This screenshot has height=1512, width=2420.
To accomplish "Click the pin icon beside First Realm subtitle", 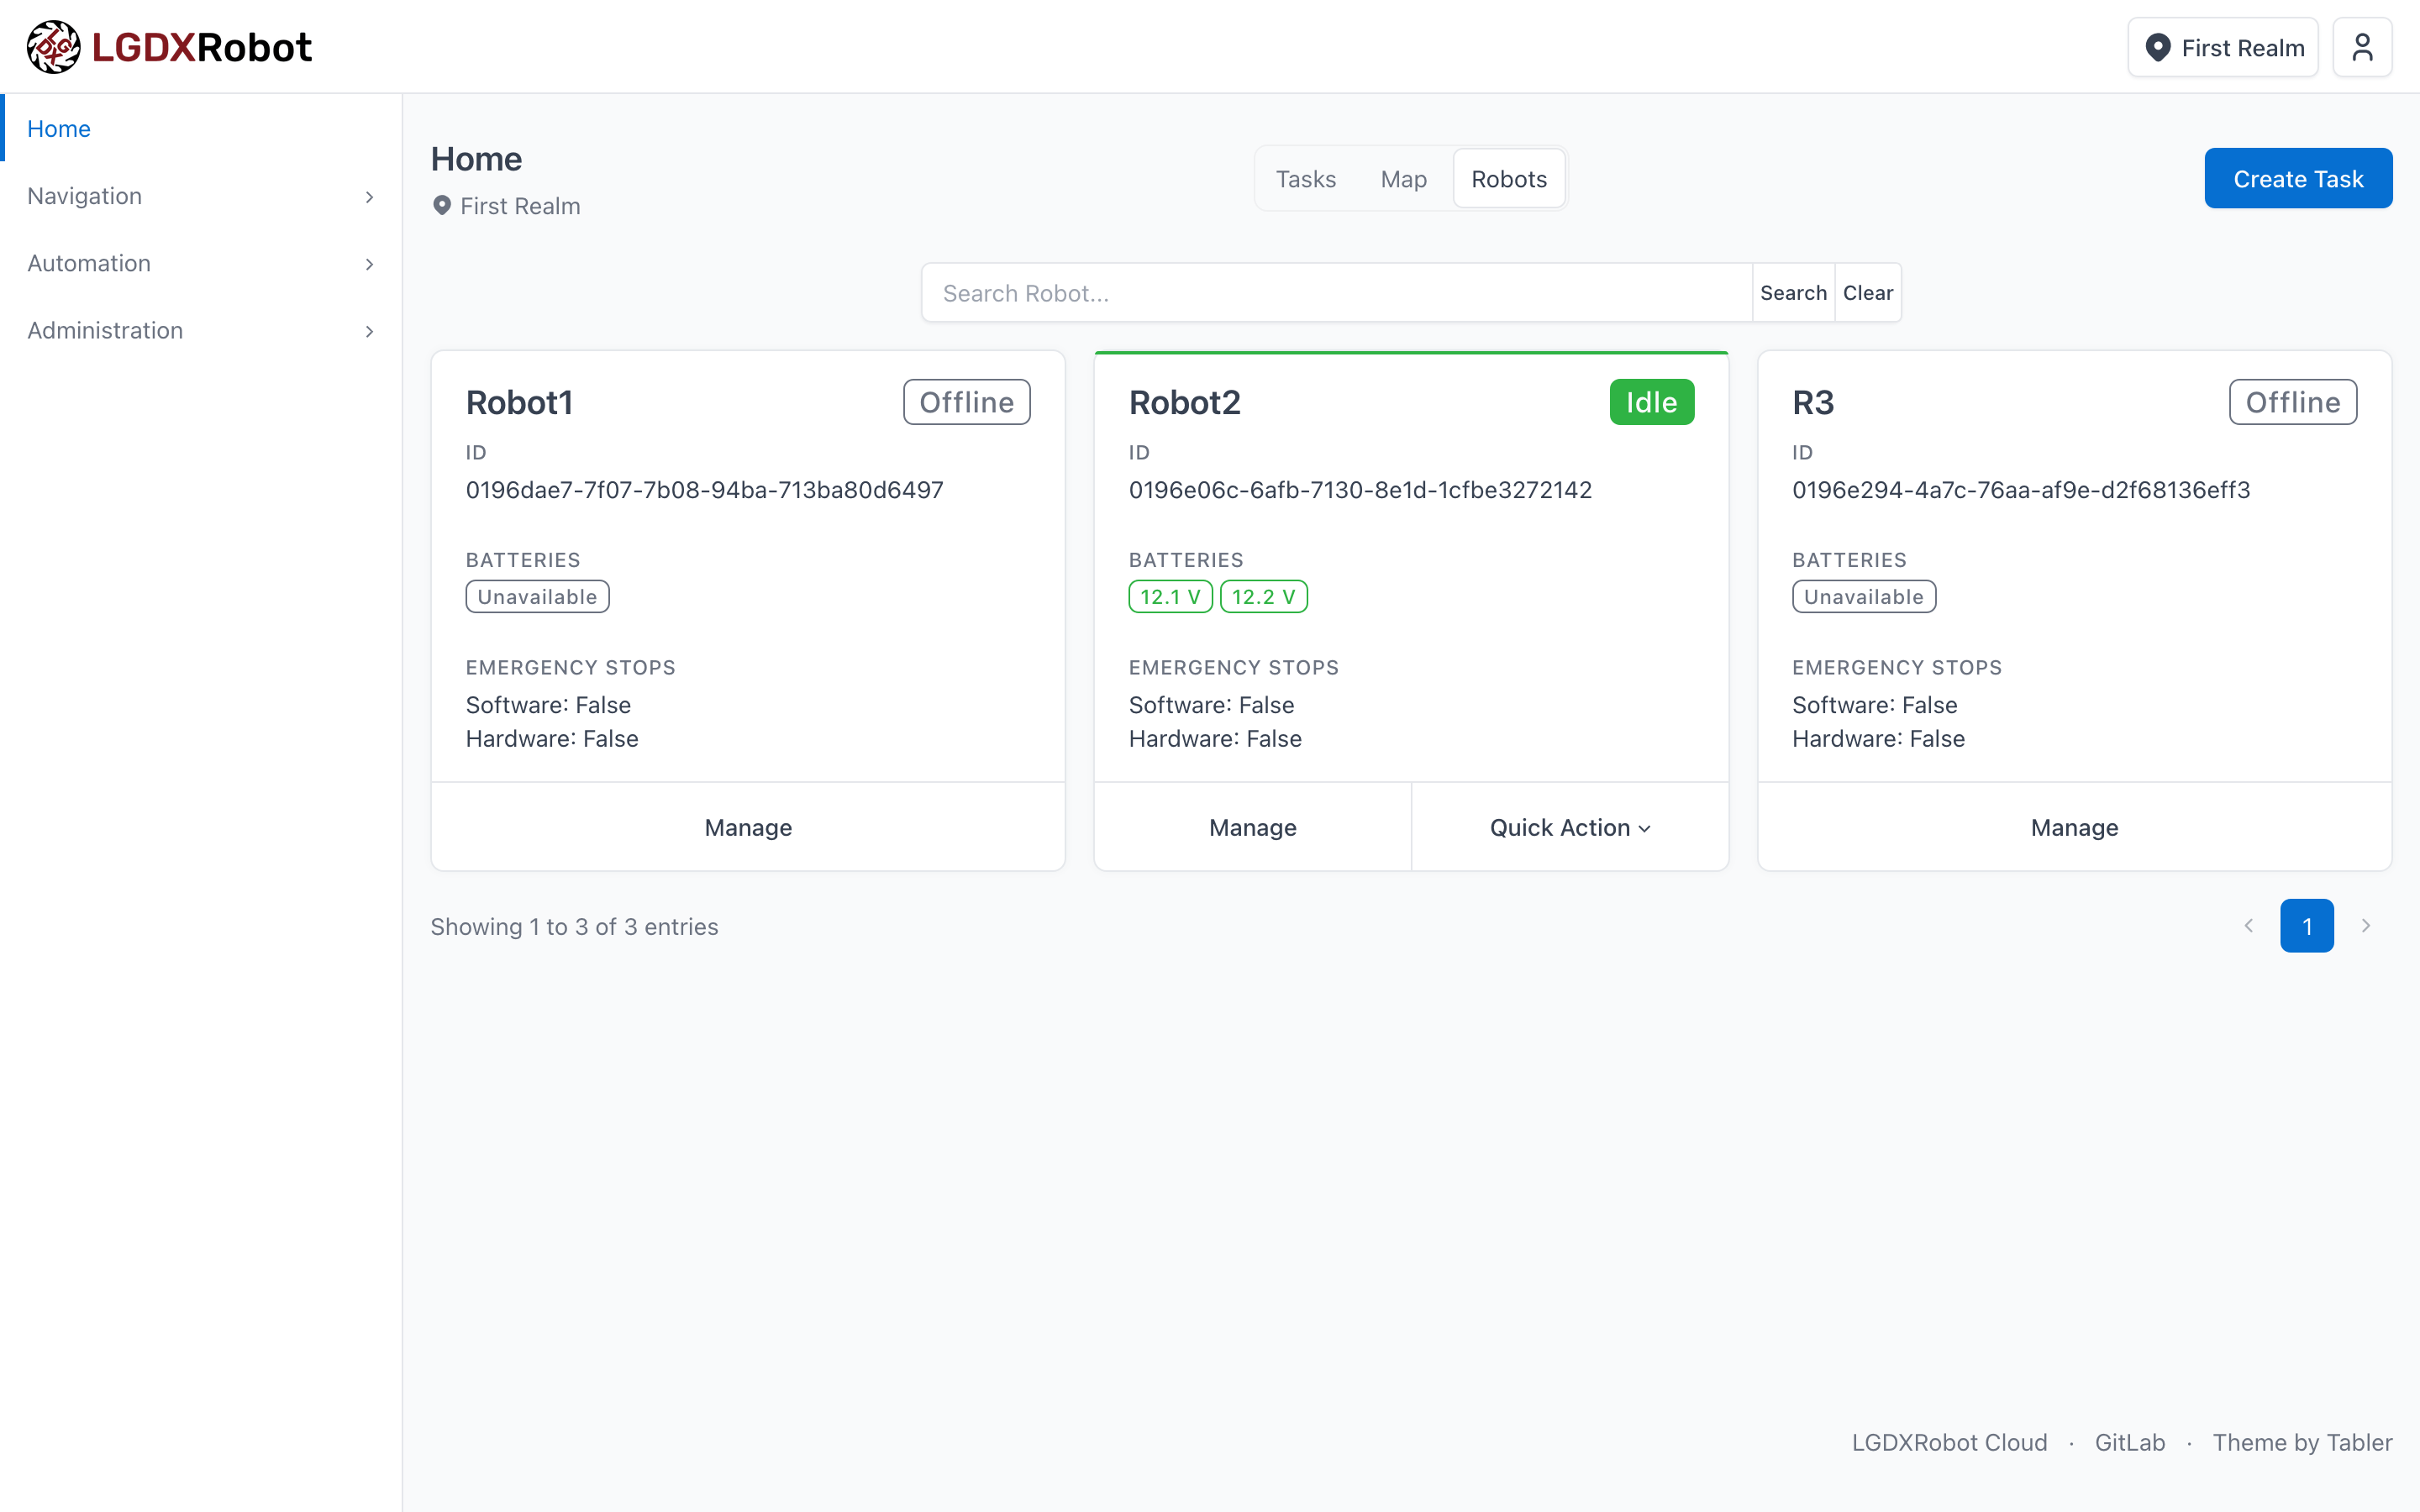I will [441, 206].
